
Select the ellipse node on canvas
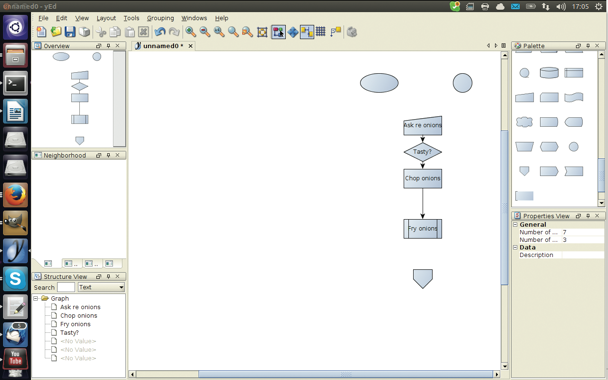[379, 83]
